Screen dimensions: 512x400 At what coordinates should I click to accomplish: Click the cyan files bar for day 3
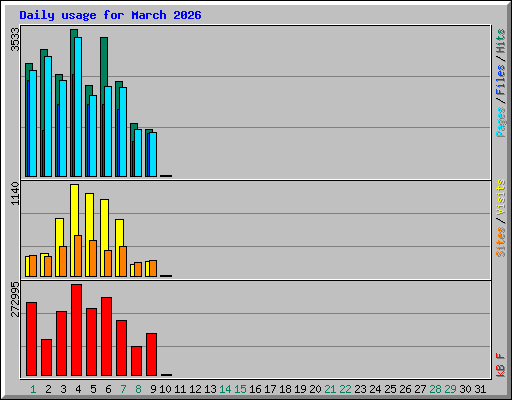point(63,128)
